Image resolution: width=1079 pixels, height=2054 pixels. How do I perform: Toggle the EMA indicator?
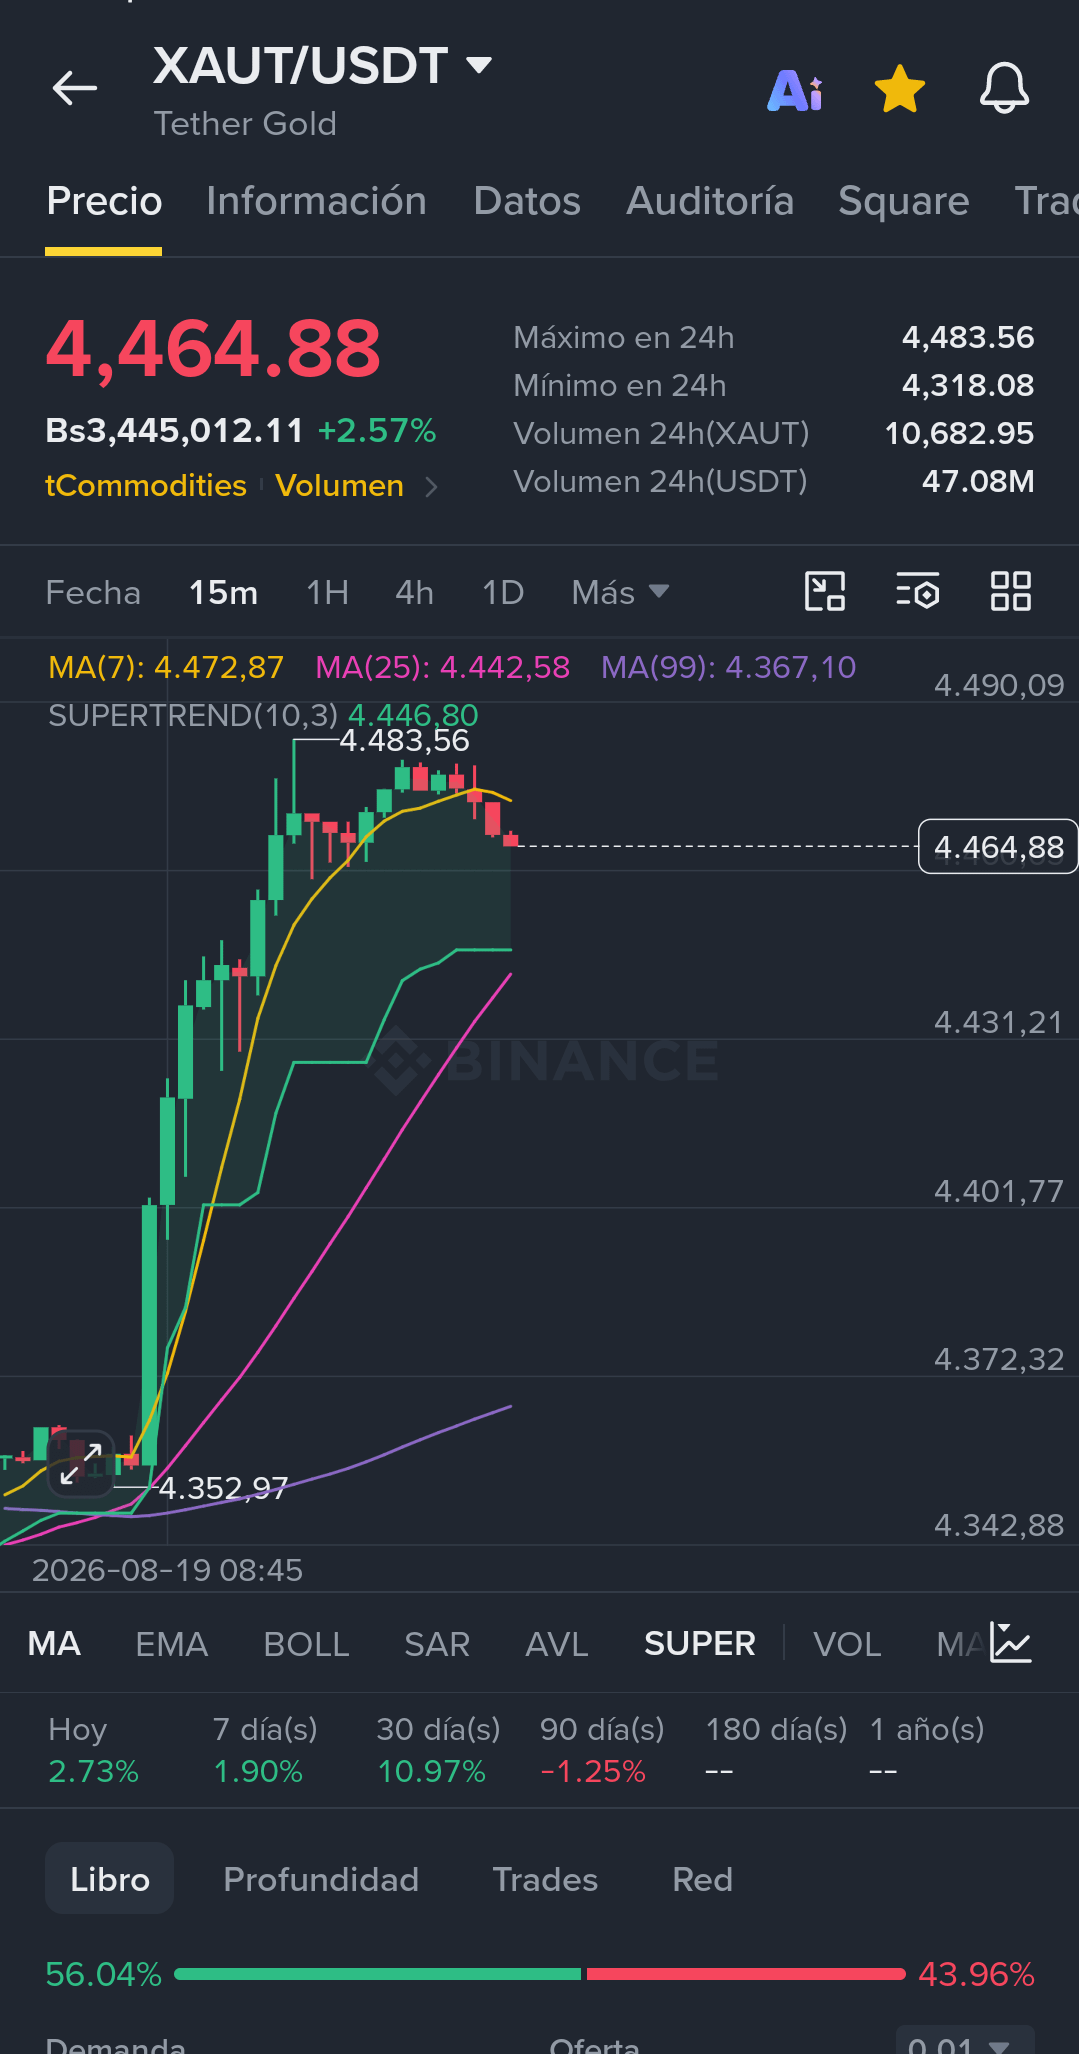[172, 1644]
